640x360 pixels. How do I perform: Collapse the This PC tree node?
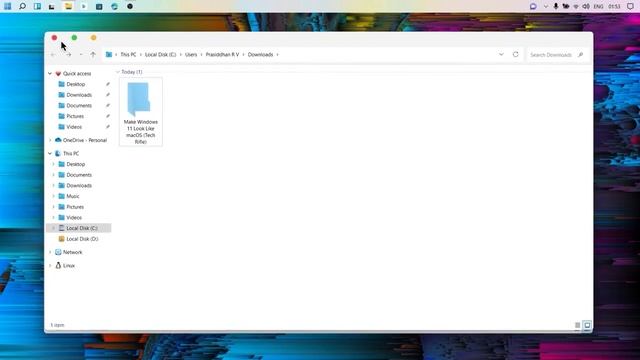(x=50, y=153)
